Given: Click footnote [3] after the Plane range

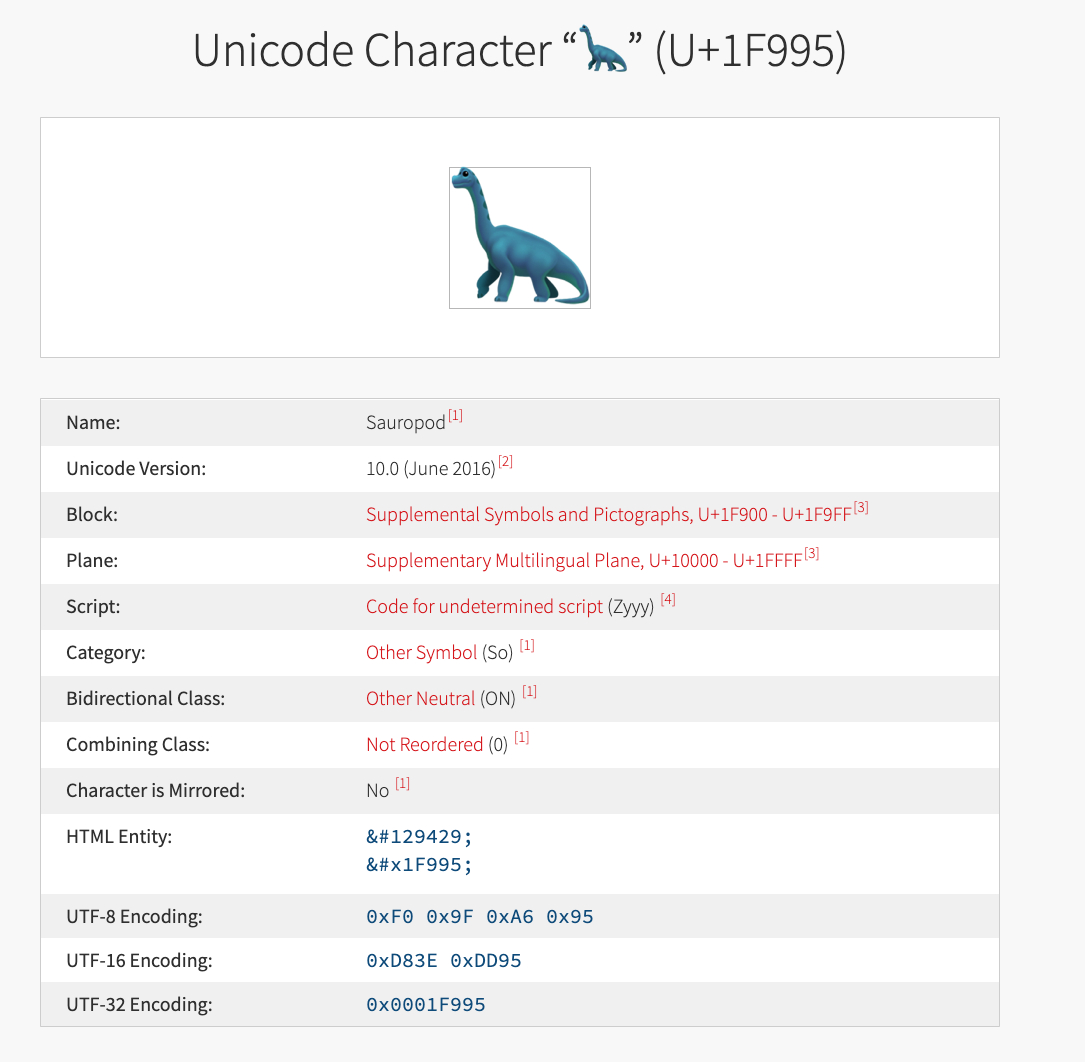Looking at the screenshot, I should point(812,554).
